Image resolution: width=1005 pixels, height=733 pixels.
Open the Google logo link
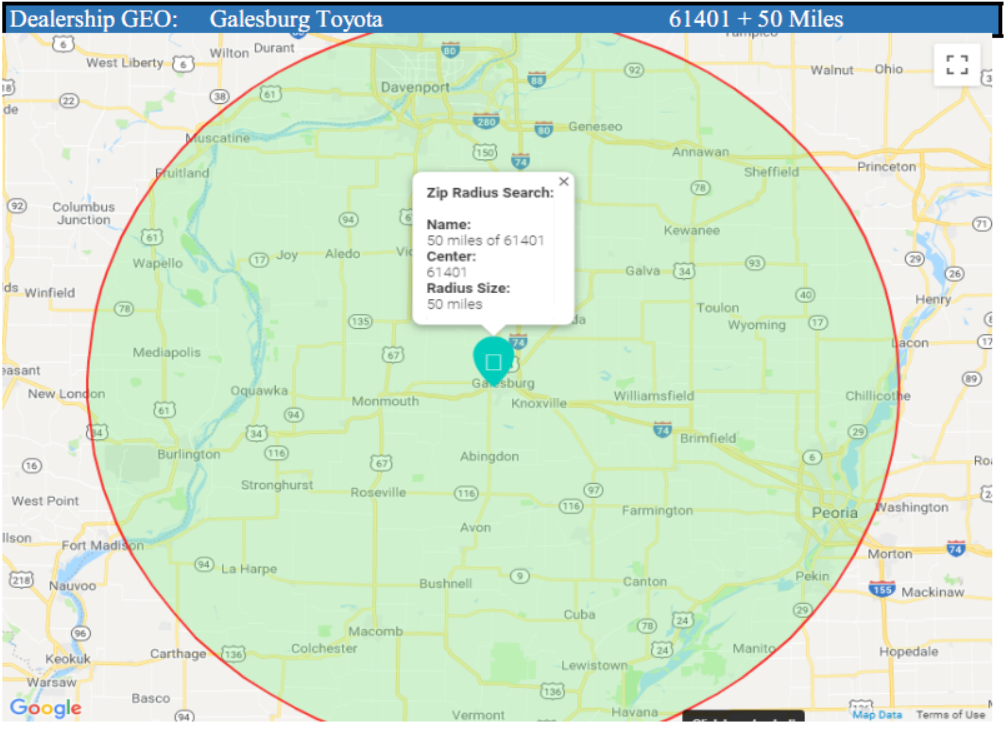[46, 708]
